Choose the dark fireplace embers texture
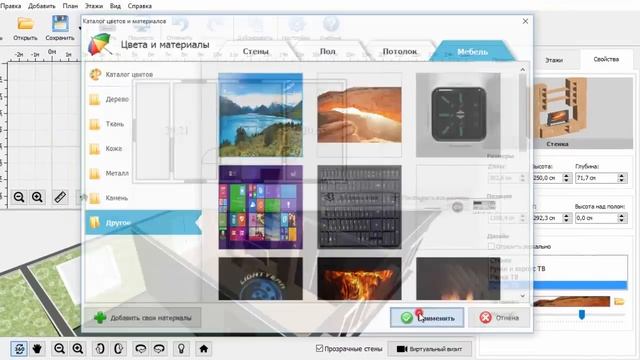This screenshot has width=640, height=360. [x=458, y=279]
